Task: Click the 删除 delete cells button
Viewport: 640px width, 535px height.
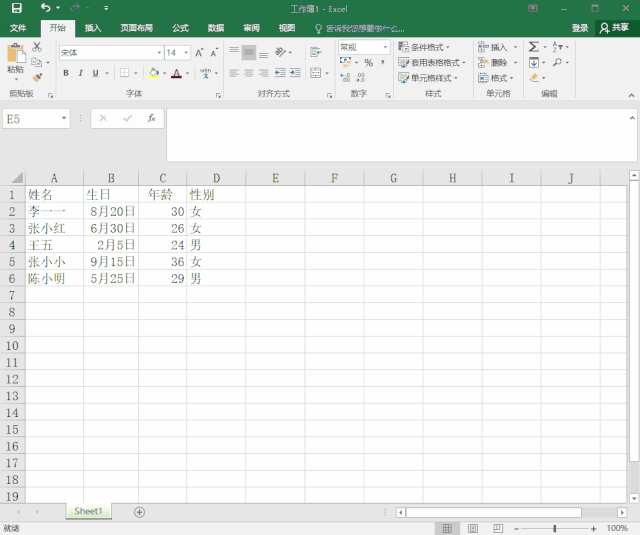Action: (x=498, y=62)
